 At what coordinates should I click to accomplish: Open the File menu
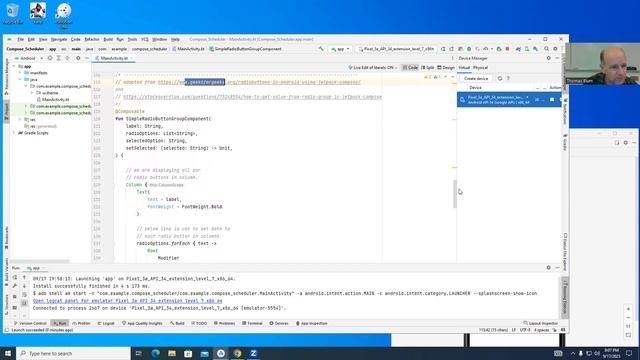20,40
